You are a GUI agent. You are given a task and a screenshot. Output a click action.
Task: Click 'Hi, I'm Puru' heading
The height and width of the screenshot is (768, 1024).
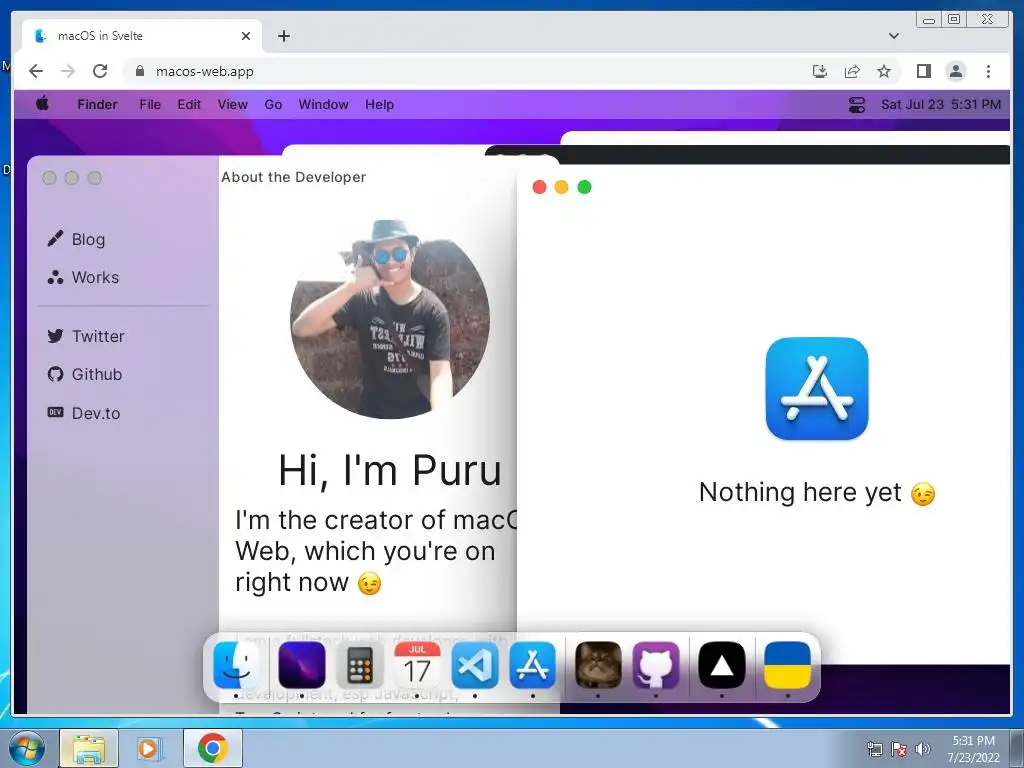[390, 470]
